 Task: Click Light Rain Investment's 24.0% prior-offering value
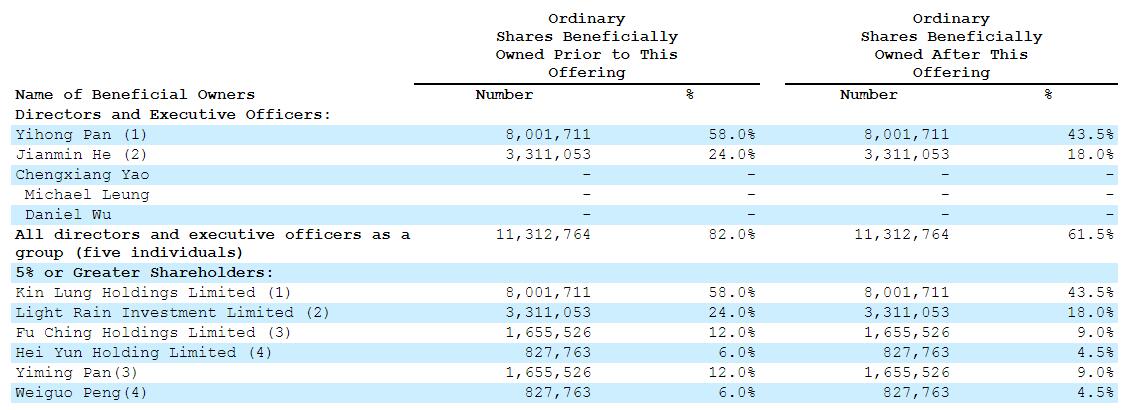click(731, 313)
